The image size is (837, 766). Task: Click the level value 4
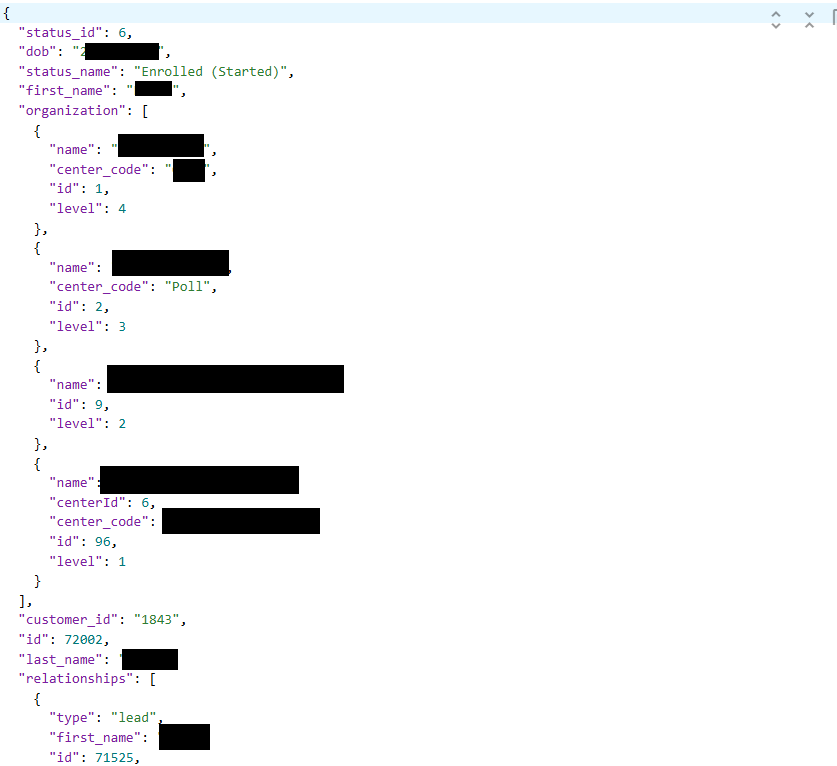tap(122, 209)
